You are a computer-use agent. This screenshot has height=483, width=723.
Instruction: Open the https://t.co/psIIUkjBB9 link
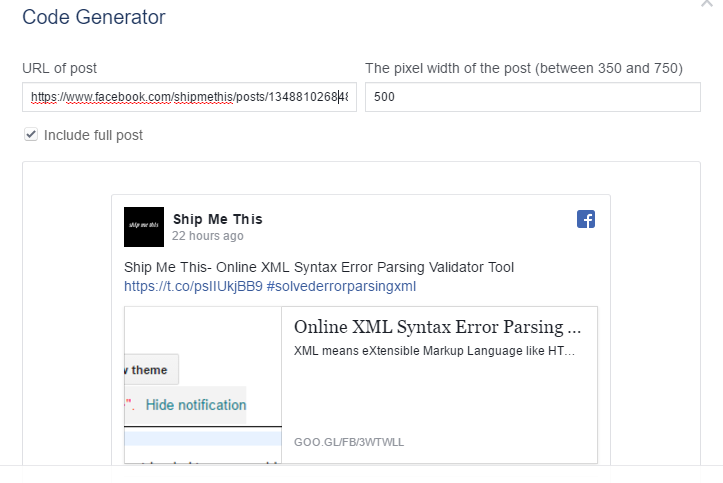(193, 286)
